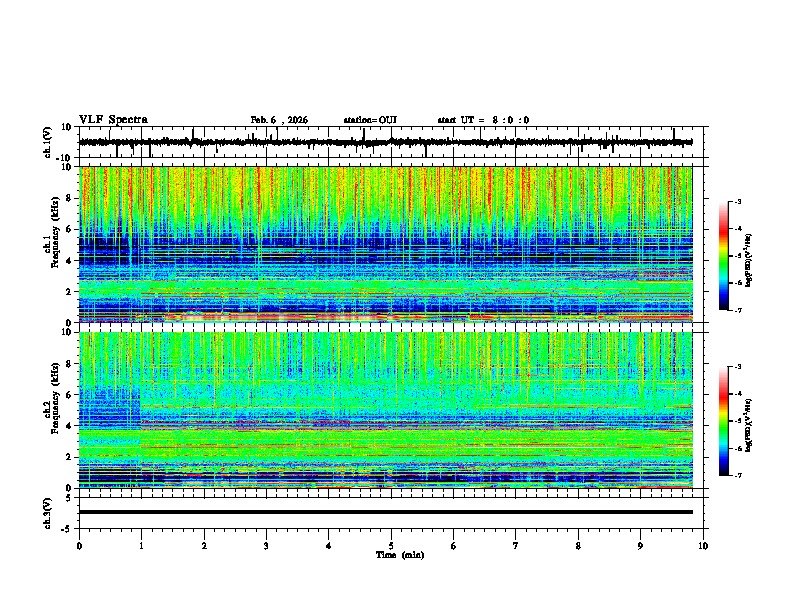Image resolution: width=792 pixels, height=612 pixels.
Task: Click the "-7" tick on ch.2 colorbar
Action: click(x=737, y=475)
